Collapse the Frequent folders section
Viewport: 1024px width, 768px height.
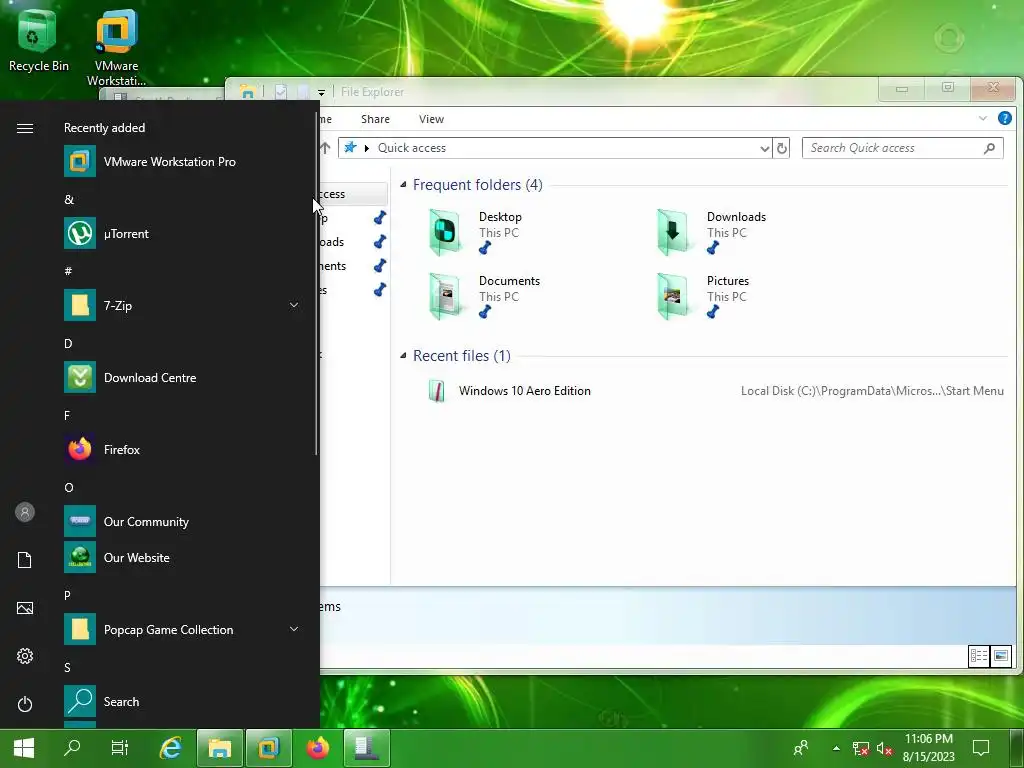tap(403, 185)
